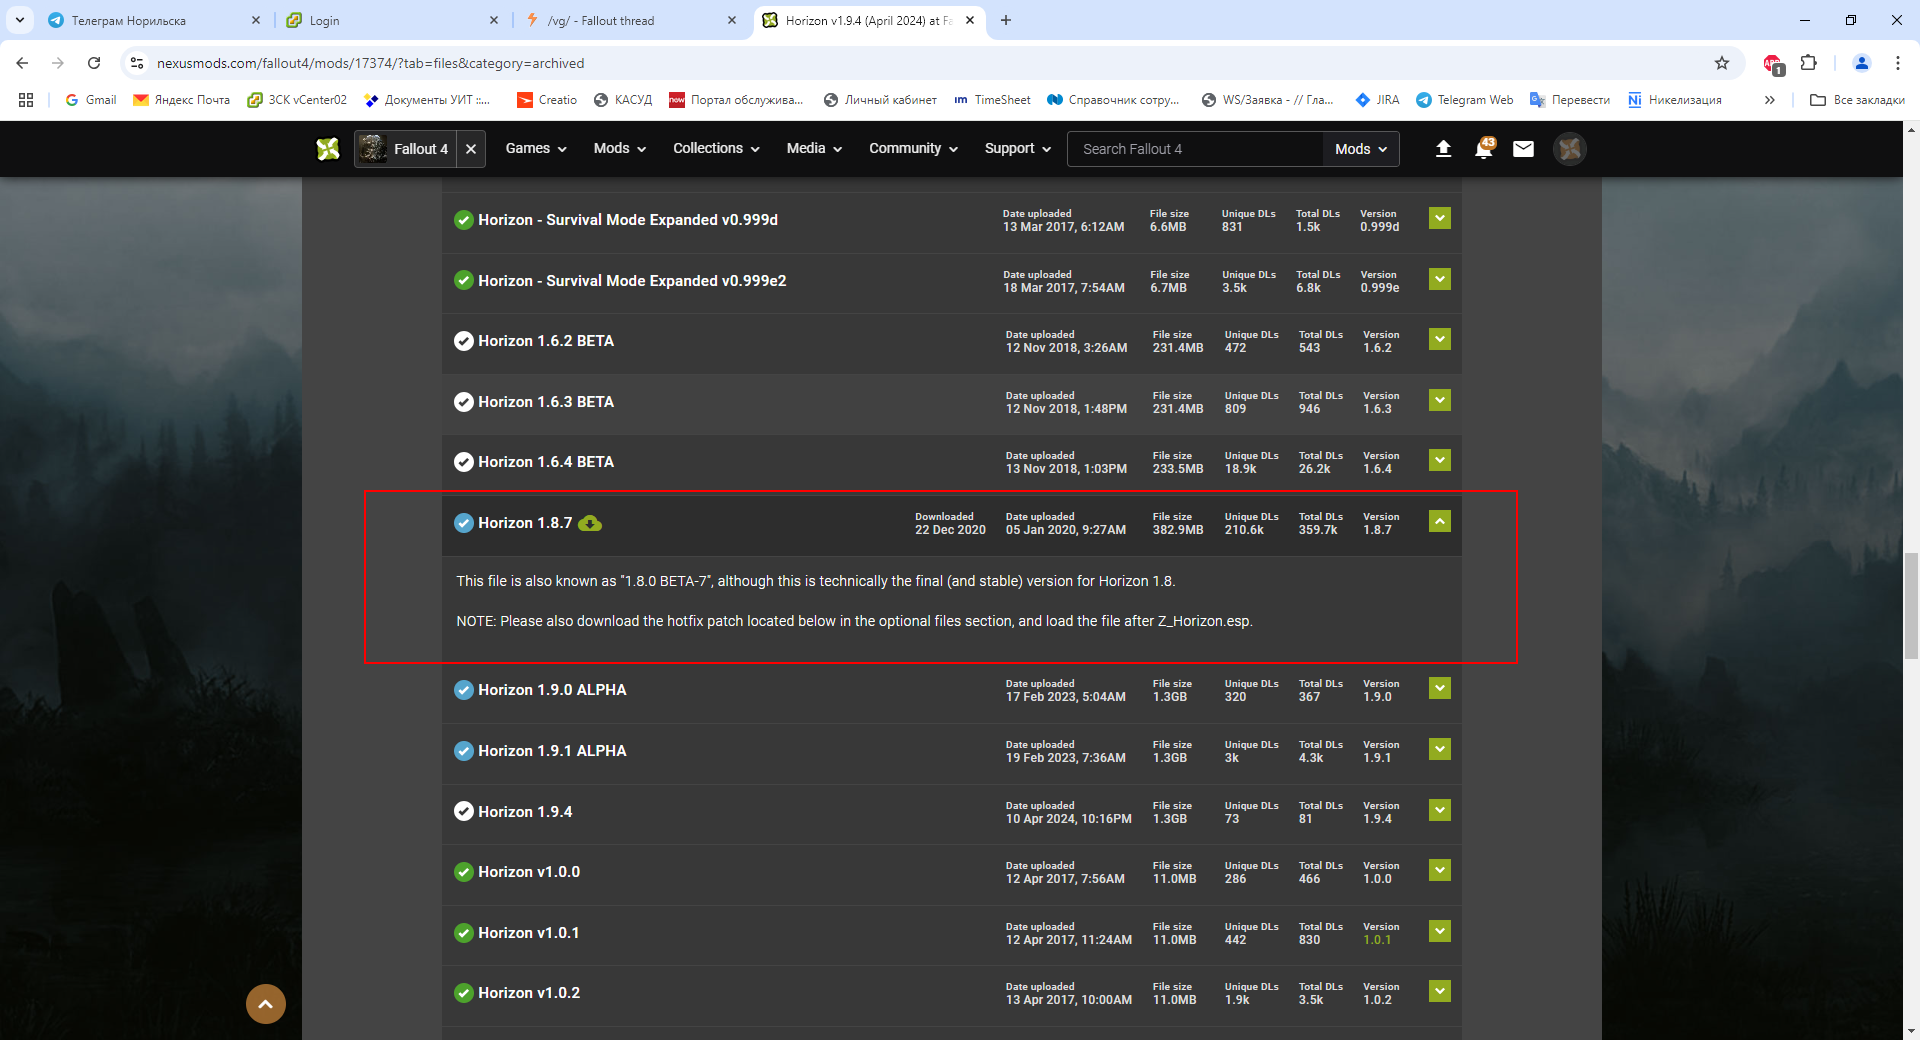This screenshot has height=1040, width=1920.
Task: Click the page vertical scrollbar thumb
Action: (x=1911, y=605)
